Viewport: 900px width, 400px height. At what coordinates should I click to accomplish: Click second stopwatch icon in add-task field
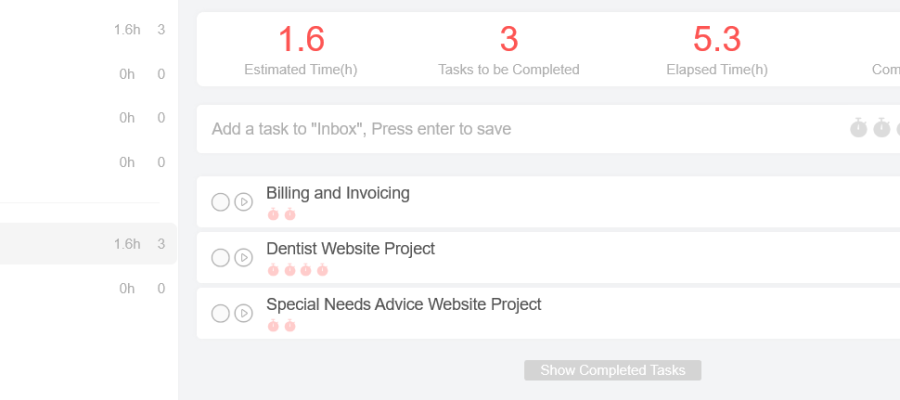click(x=881, y=128)
